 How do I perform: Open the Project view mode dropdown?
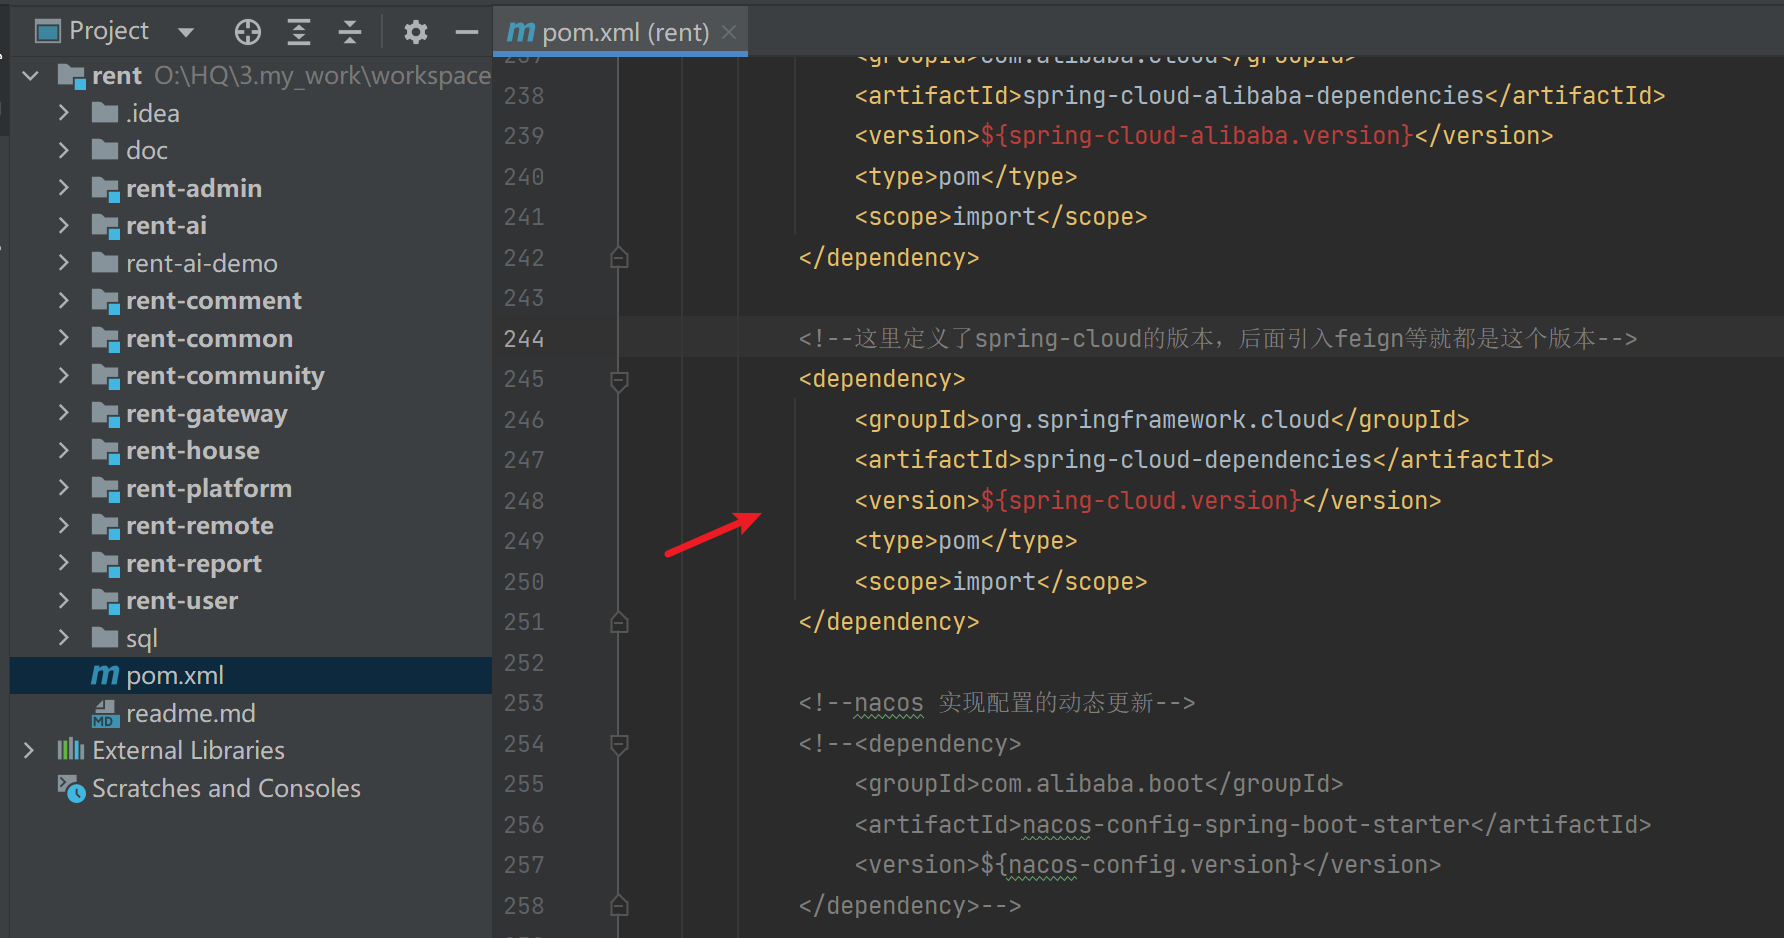point(186,31)
